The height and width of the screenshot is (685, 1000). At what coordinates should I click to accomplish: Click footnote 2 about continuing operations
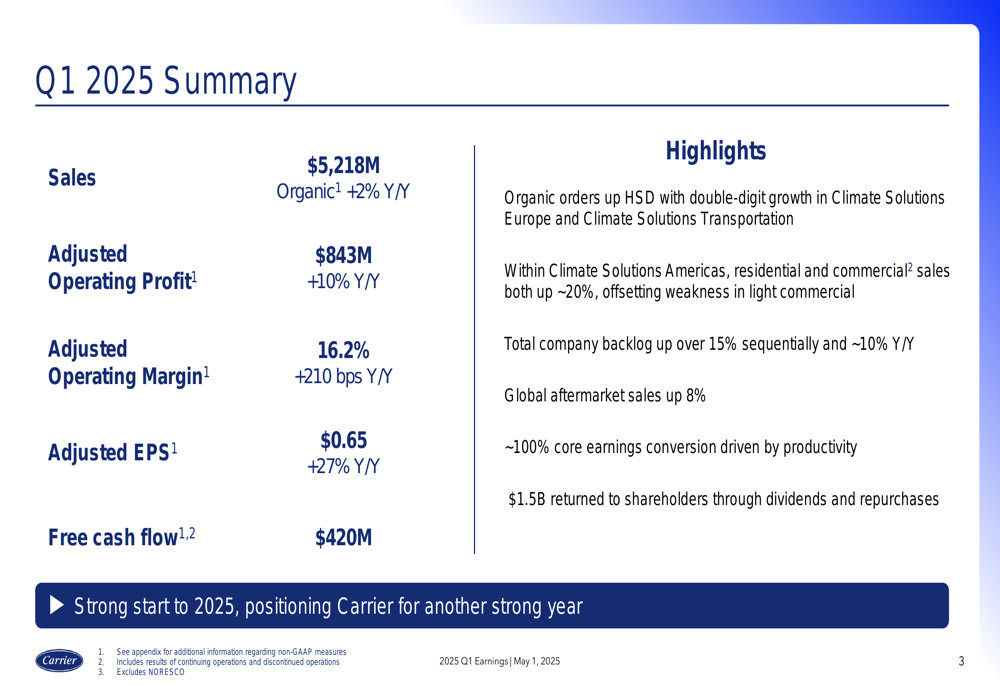click(x=219, y=662)
